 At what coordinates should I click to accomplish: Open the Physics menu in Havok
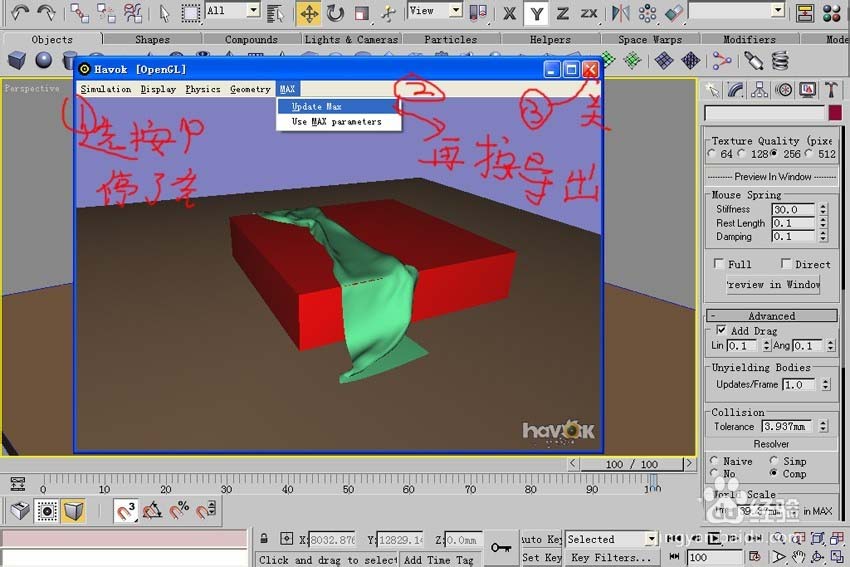(203, 89)
